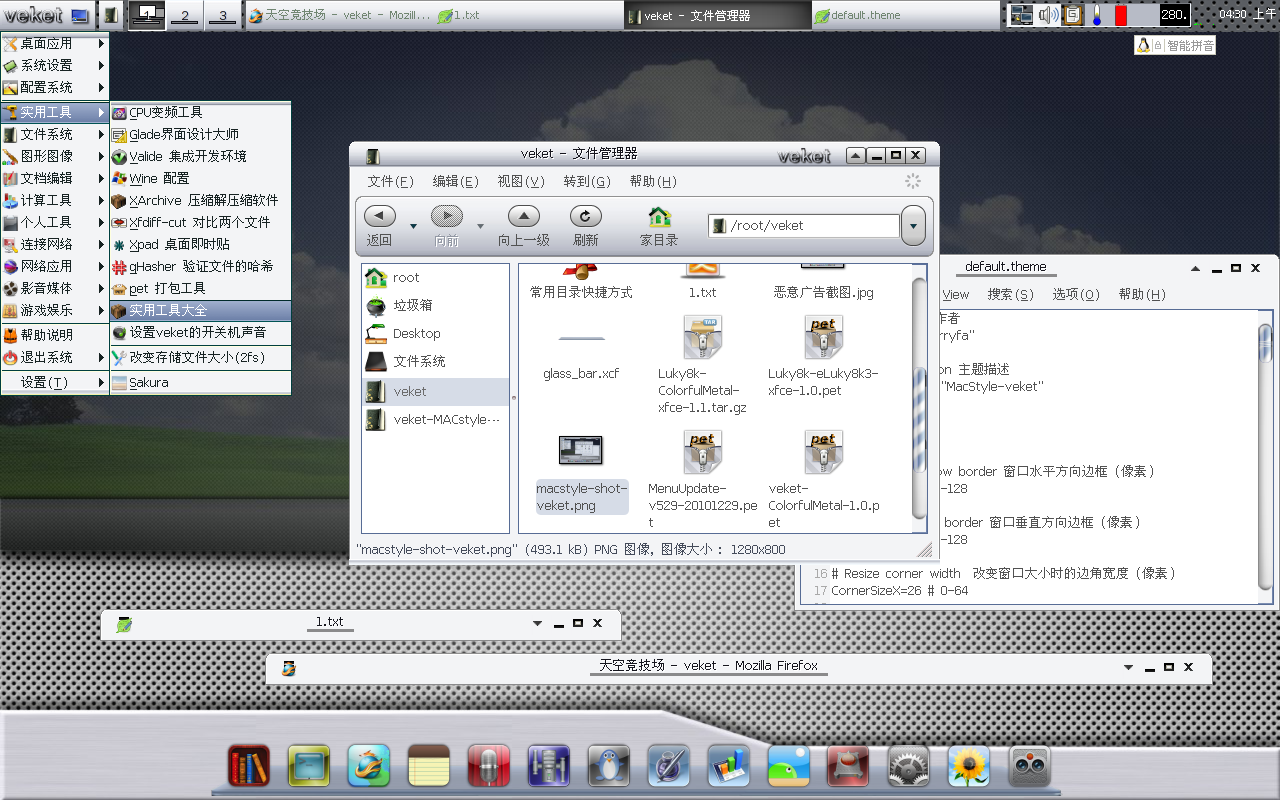This screenshot has height=800, width=1280.
Task: Expand 设置(T) submenu in start menu
Action: click(x=55, y=382)
